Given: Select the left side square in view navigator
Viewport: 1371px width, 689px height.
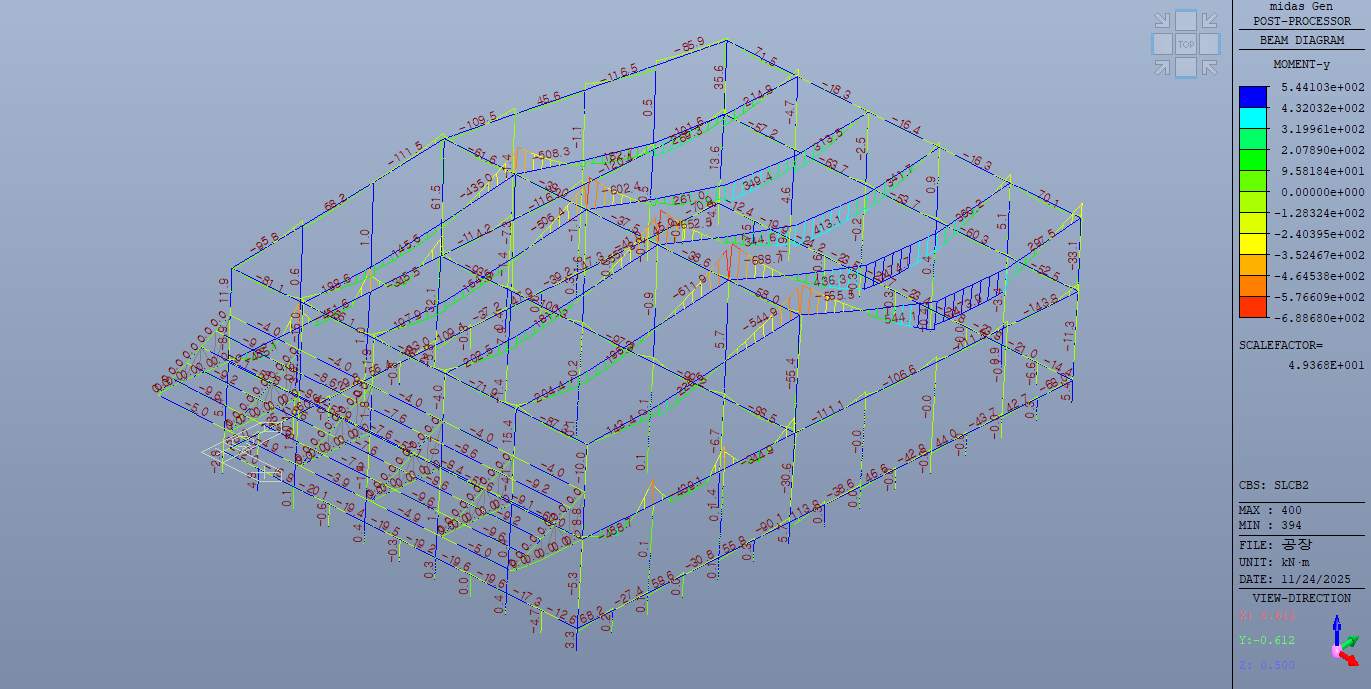Looking at the screenshot, I should click(x=1162, y=44).
